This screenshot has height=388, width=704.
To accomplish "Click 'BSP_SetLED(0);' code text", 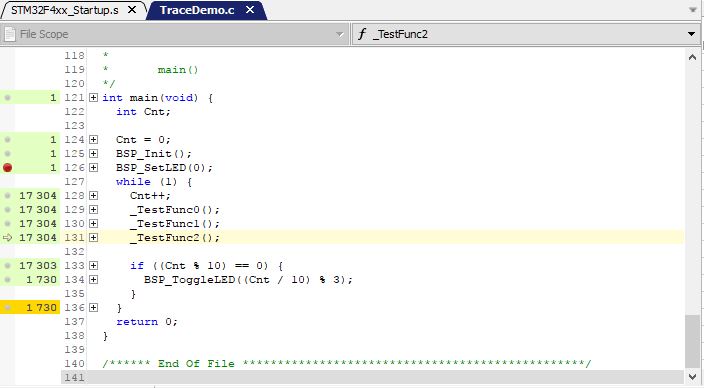I will (164, 168).
